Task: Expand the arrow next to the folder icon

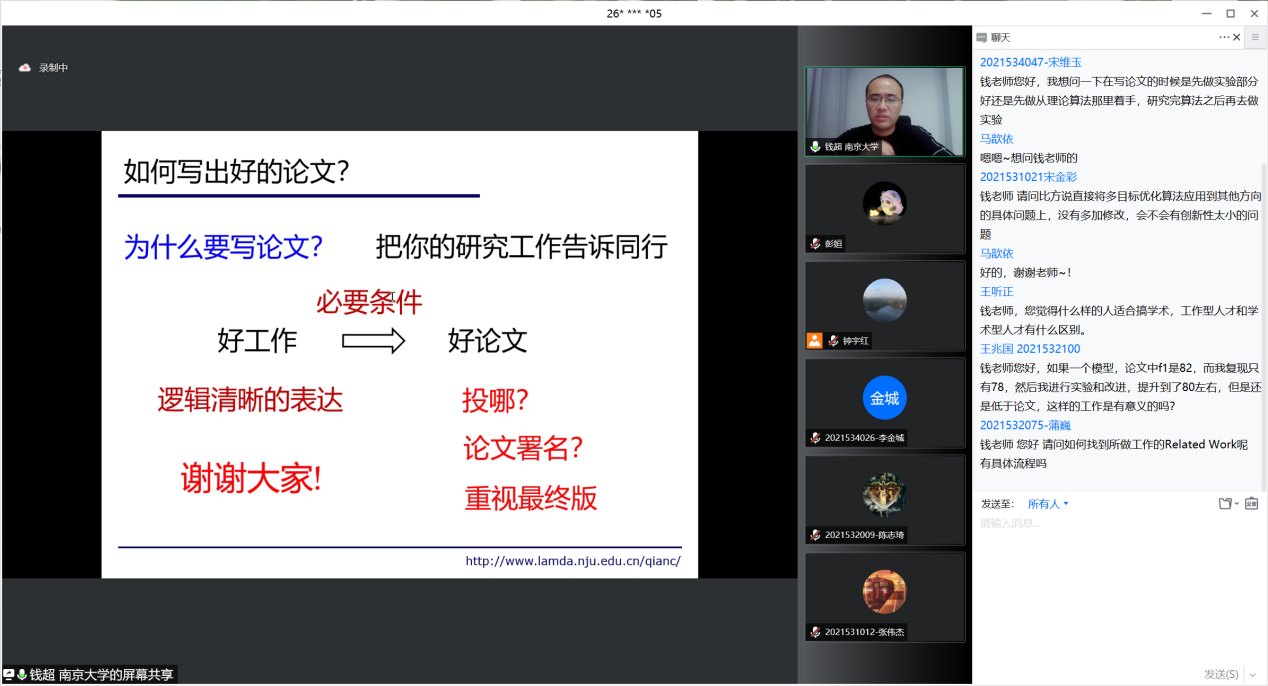Action: 1237,504
